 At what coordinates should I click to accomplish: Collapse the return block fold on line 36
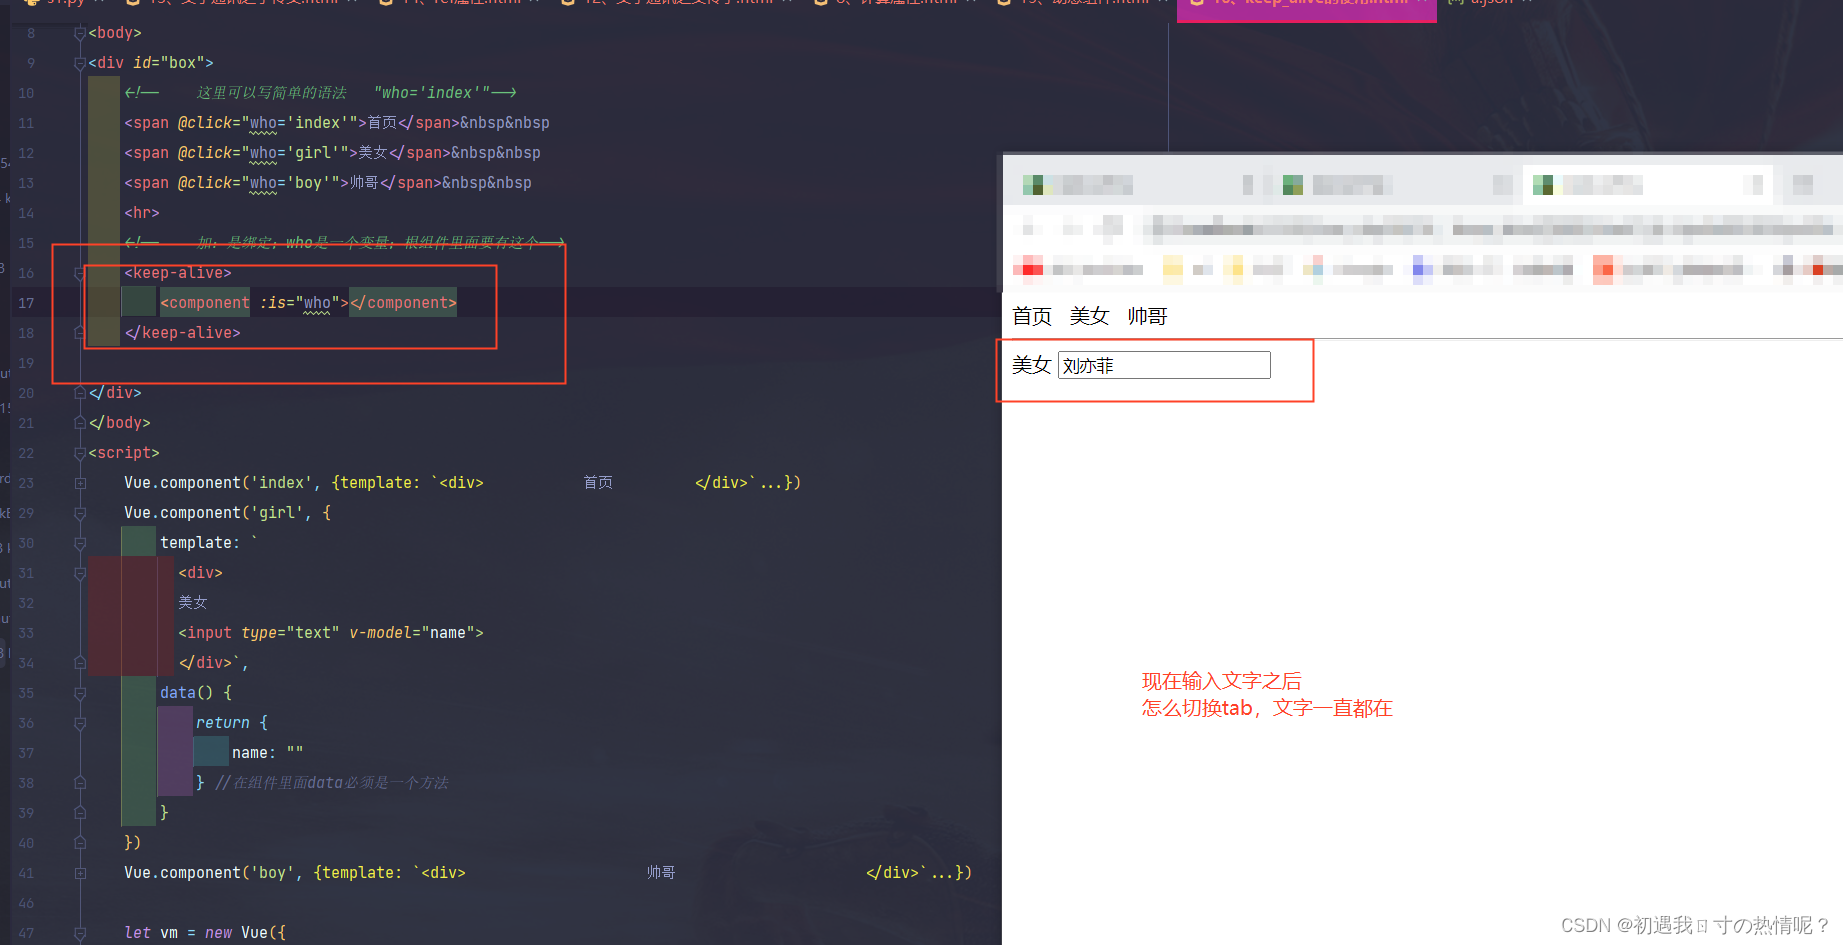pyautogui.click(x=80, y=723)
